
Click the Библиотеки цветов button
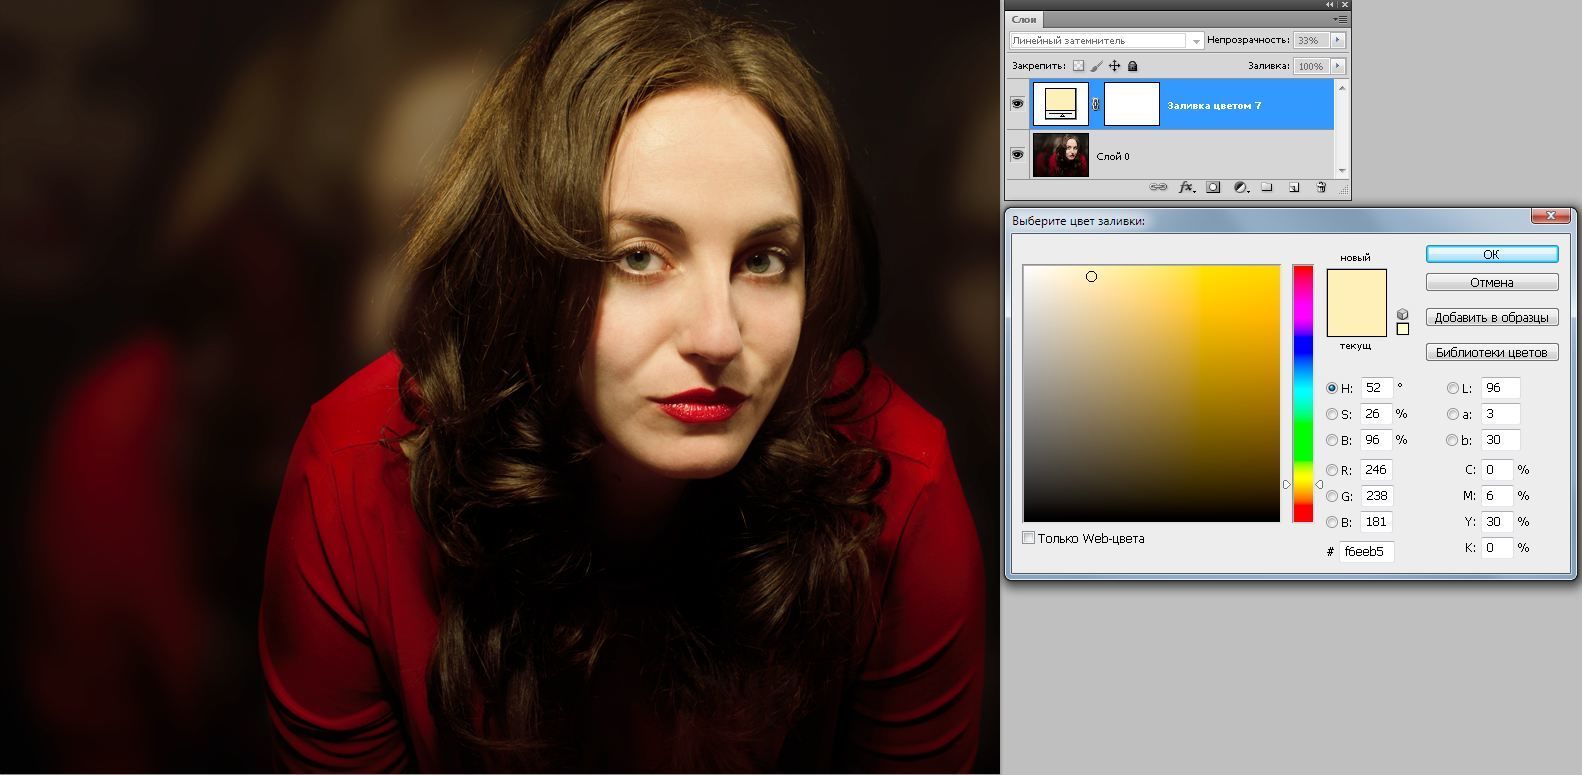[x=1491, y=352]
